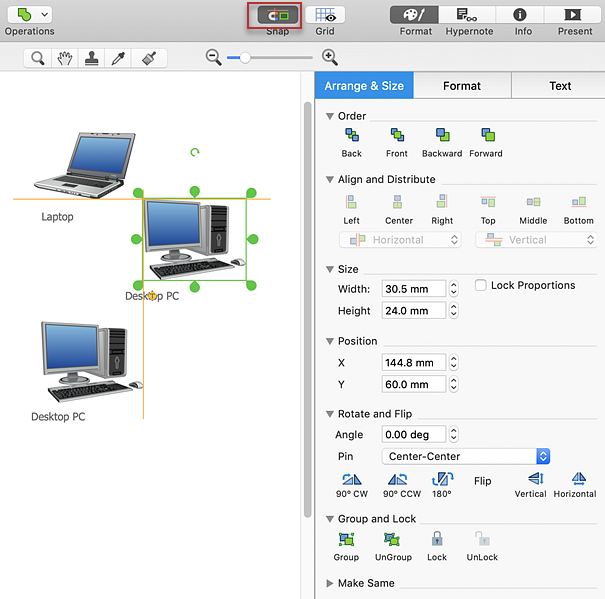Select the hand pan tool
The image size is (605, 599).
[65, 58]
